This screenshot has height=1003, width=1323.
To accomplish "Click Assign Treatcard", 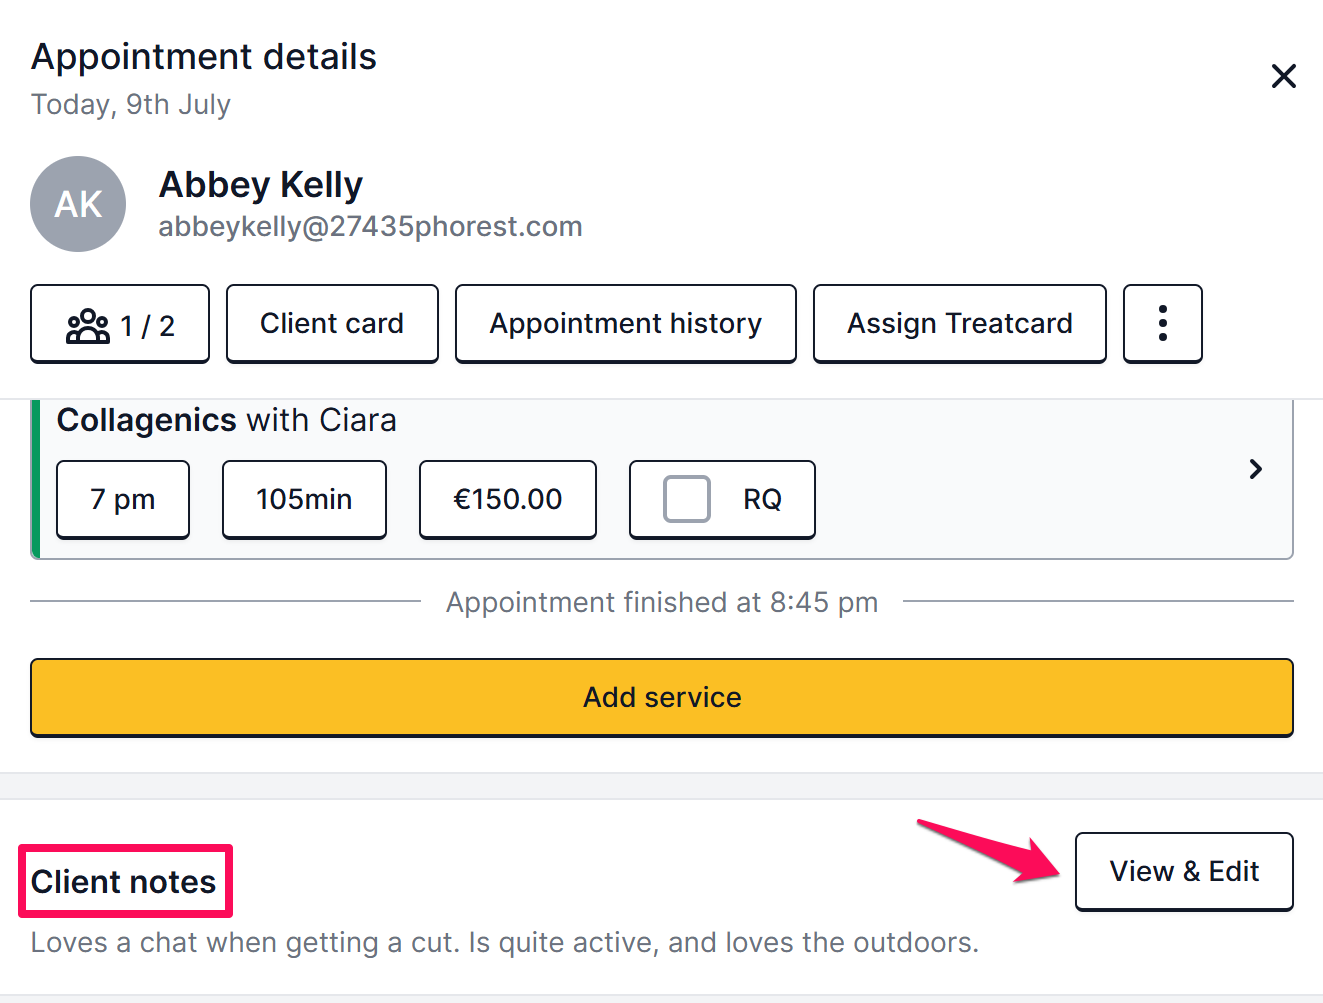I will [x=960, y=324].
